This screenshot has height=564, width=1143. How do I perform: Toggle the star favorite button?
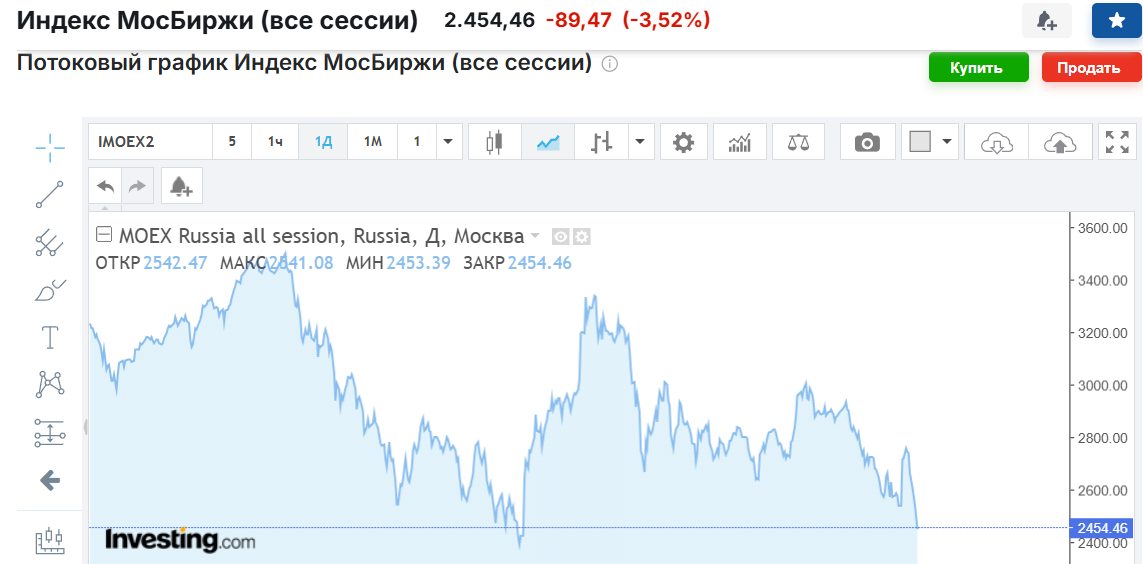(1116, 21)
